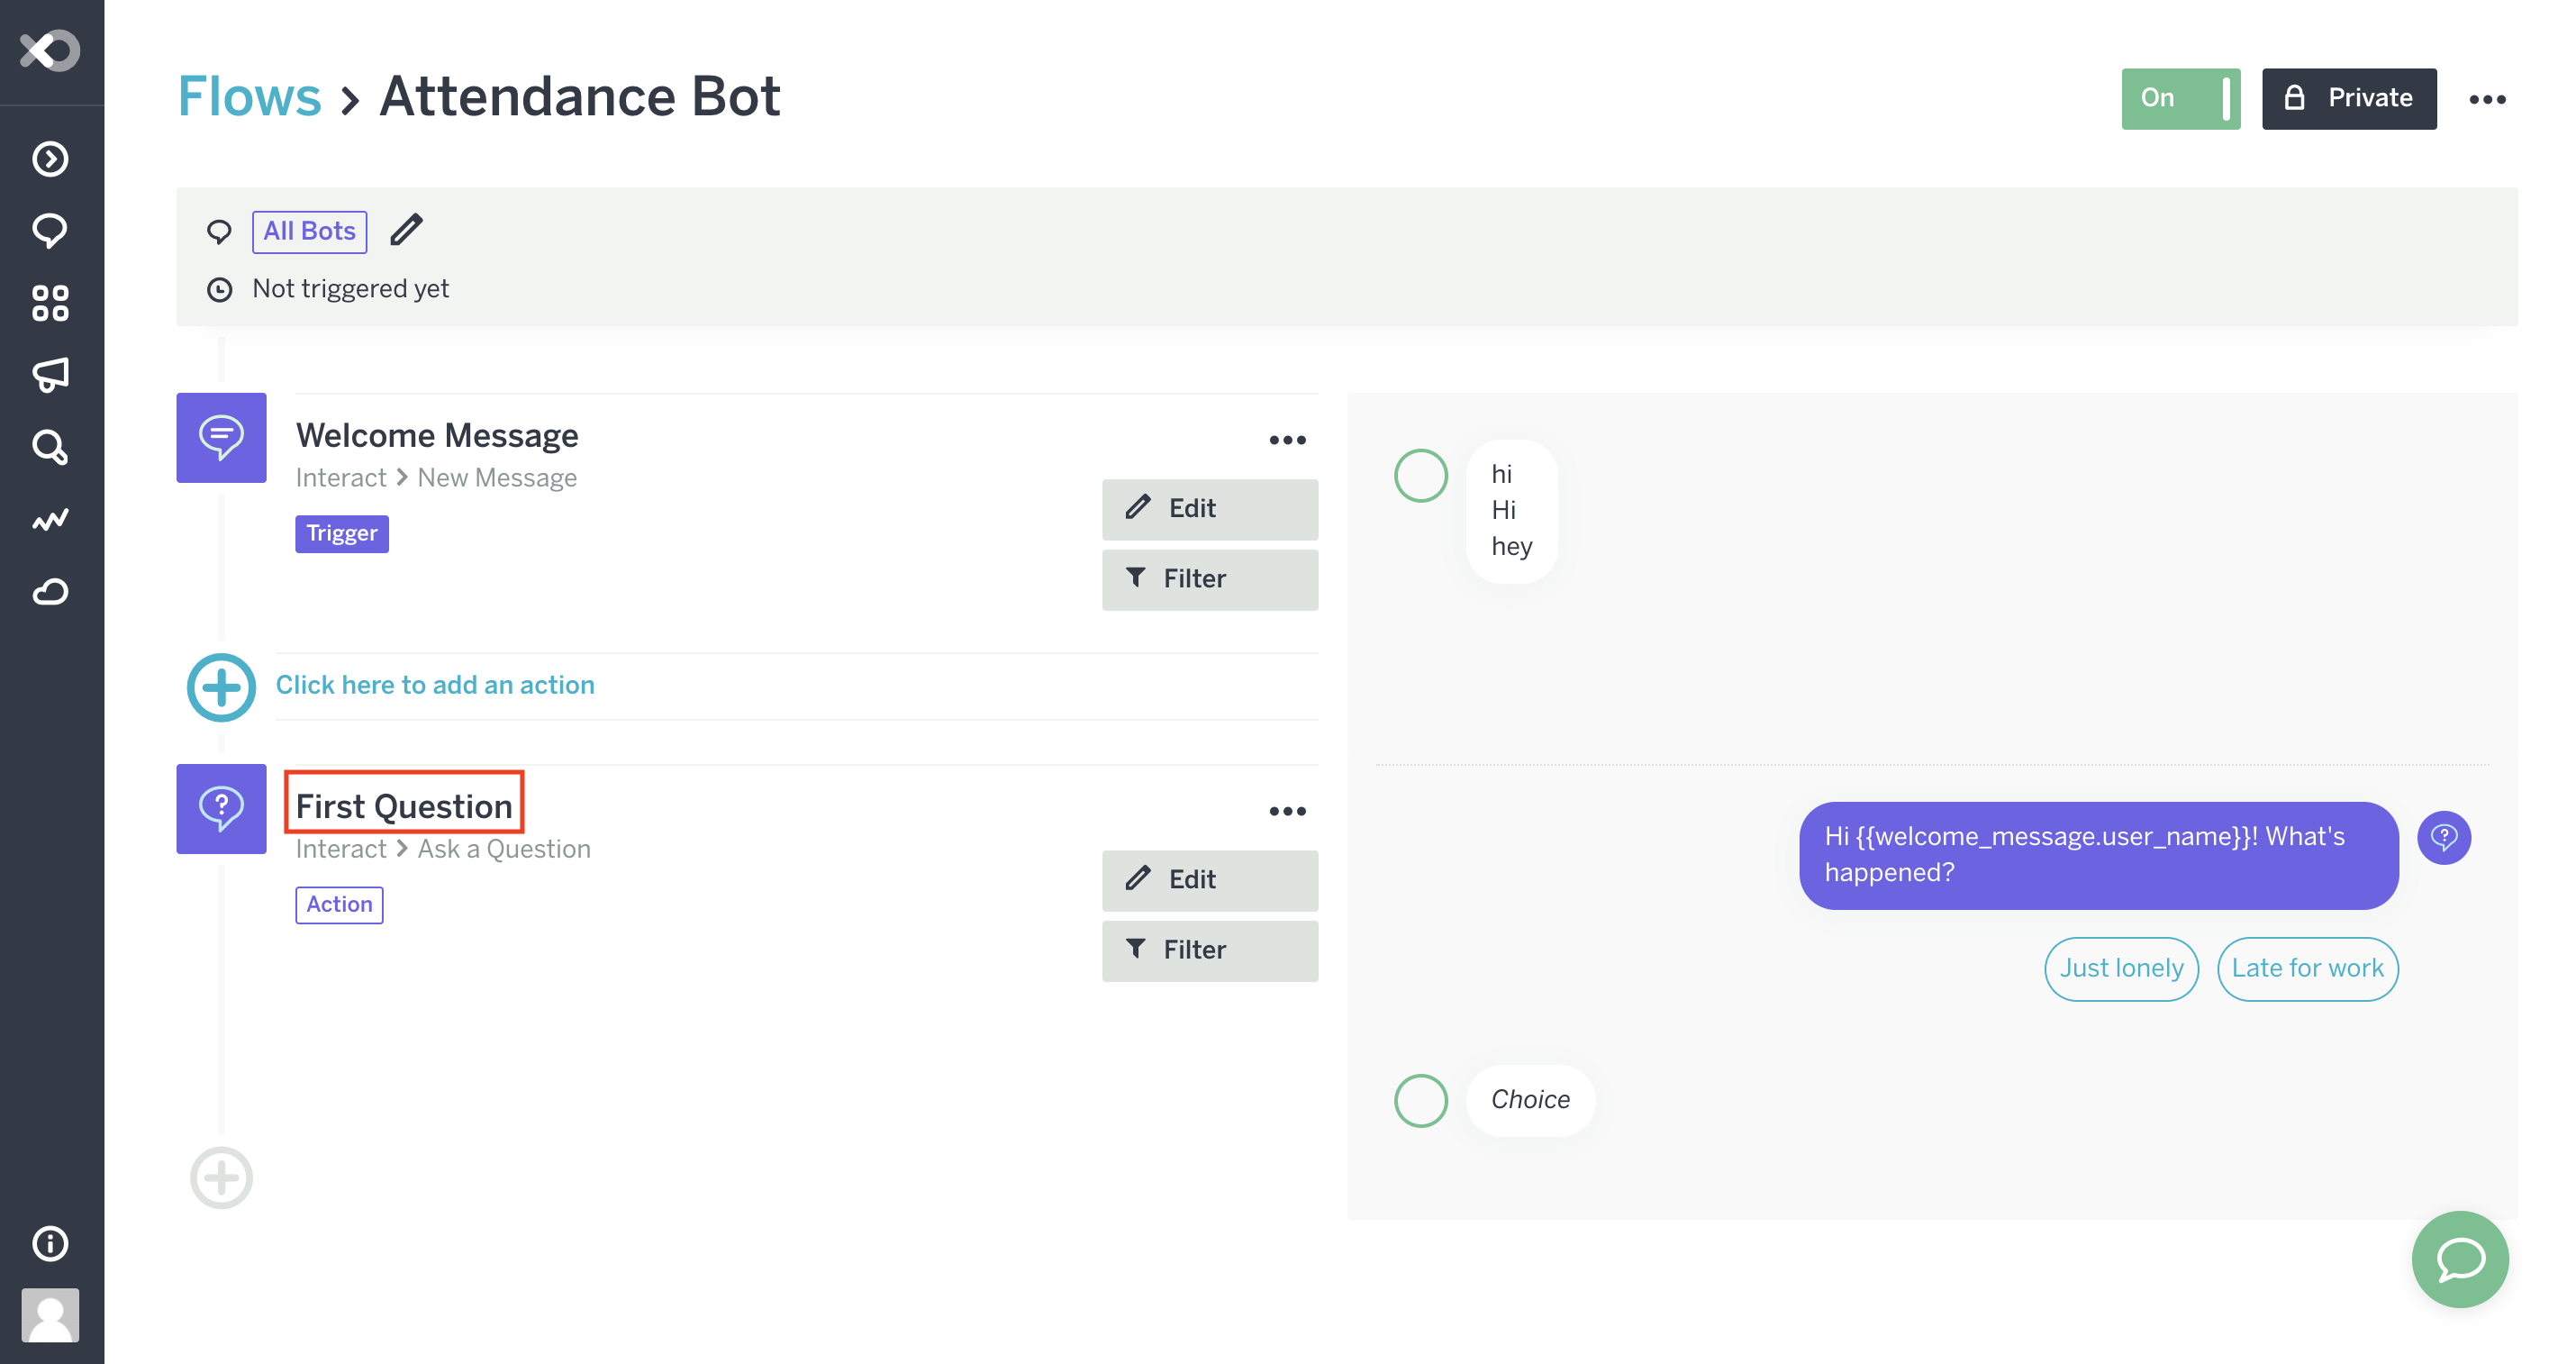This screenshot has width=2576, height=1364.
Task: Edit the Welcome Message step
Action: 1209,509
